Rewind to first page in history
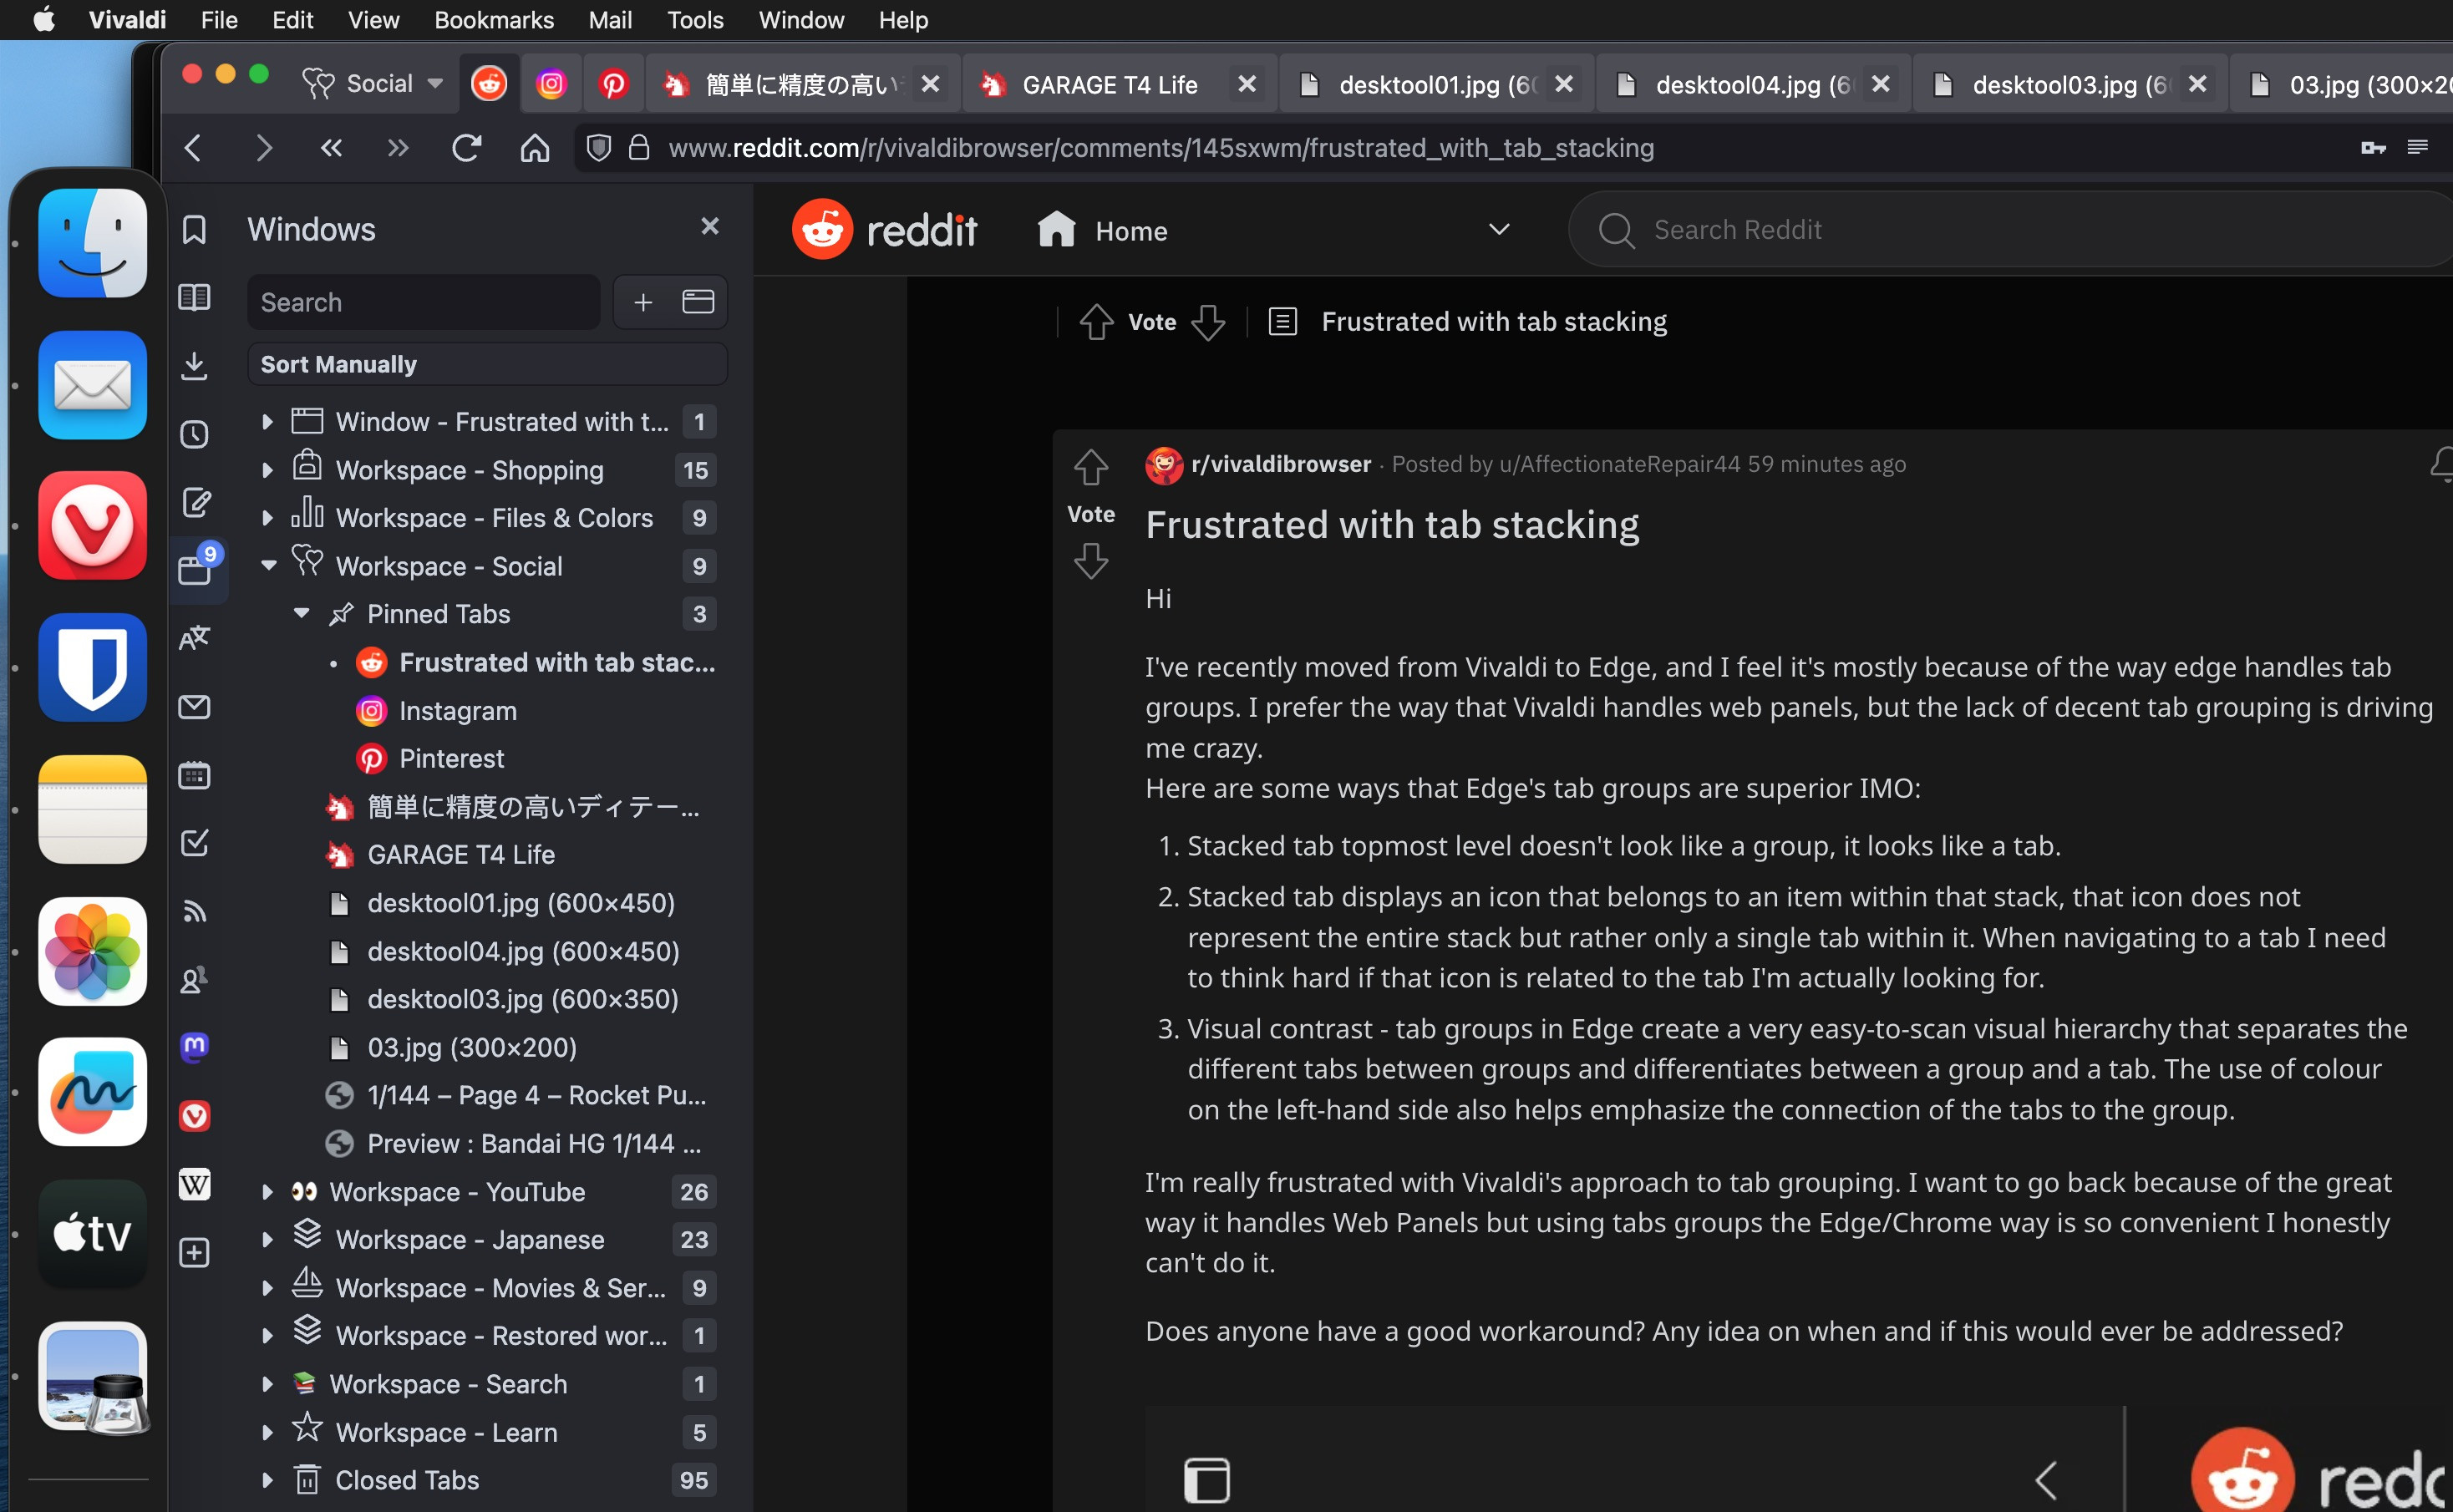 click(331, 149)
